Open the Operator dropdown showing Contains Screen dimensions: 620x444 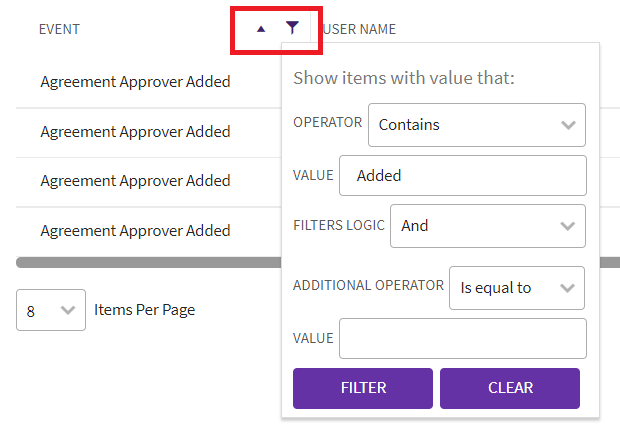click(476, 125)
